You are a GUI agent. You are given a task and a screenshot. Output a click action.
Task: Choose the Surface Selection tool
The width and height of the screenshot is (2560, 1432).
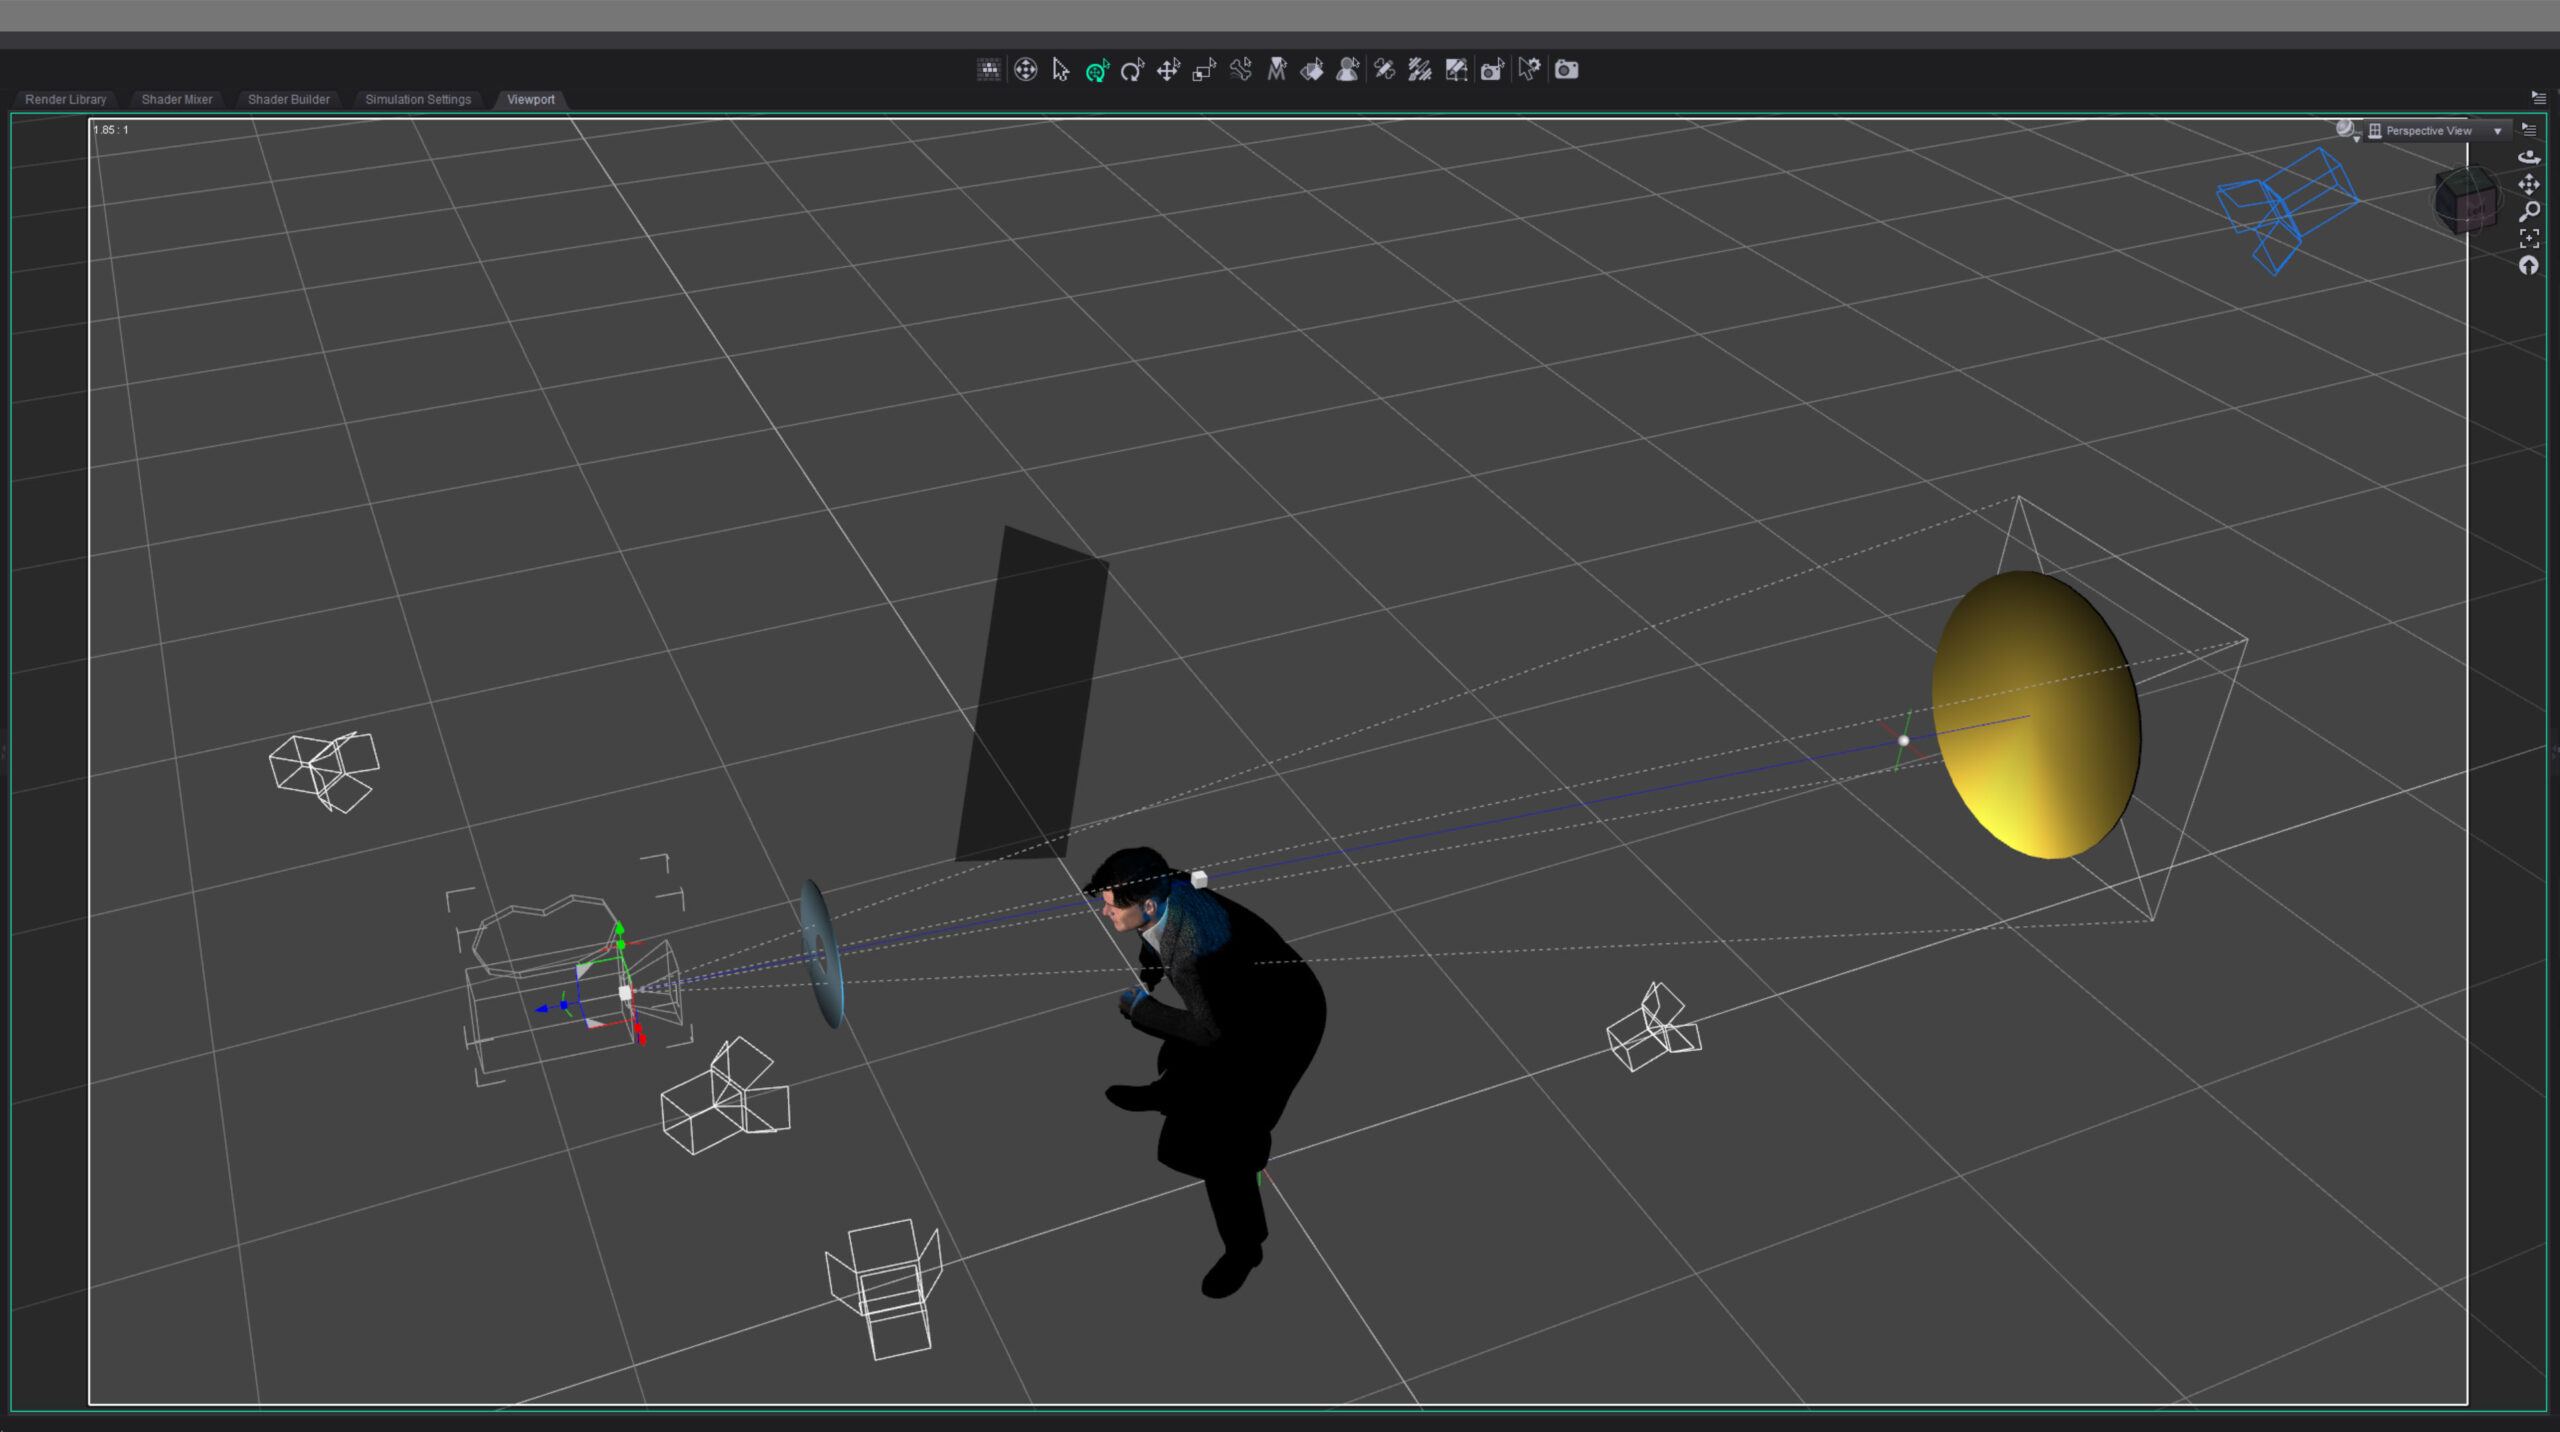(x=1312, y=70)
